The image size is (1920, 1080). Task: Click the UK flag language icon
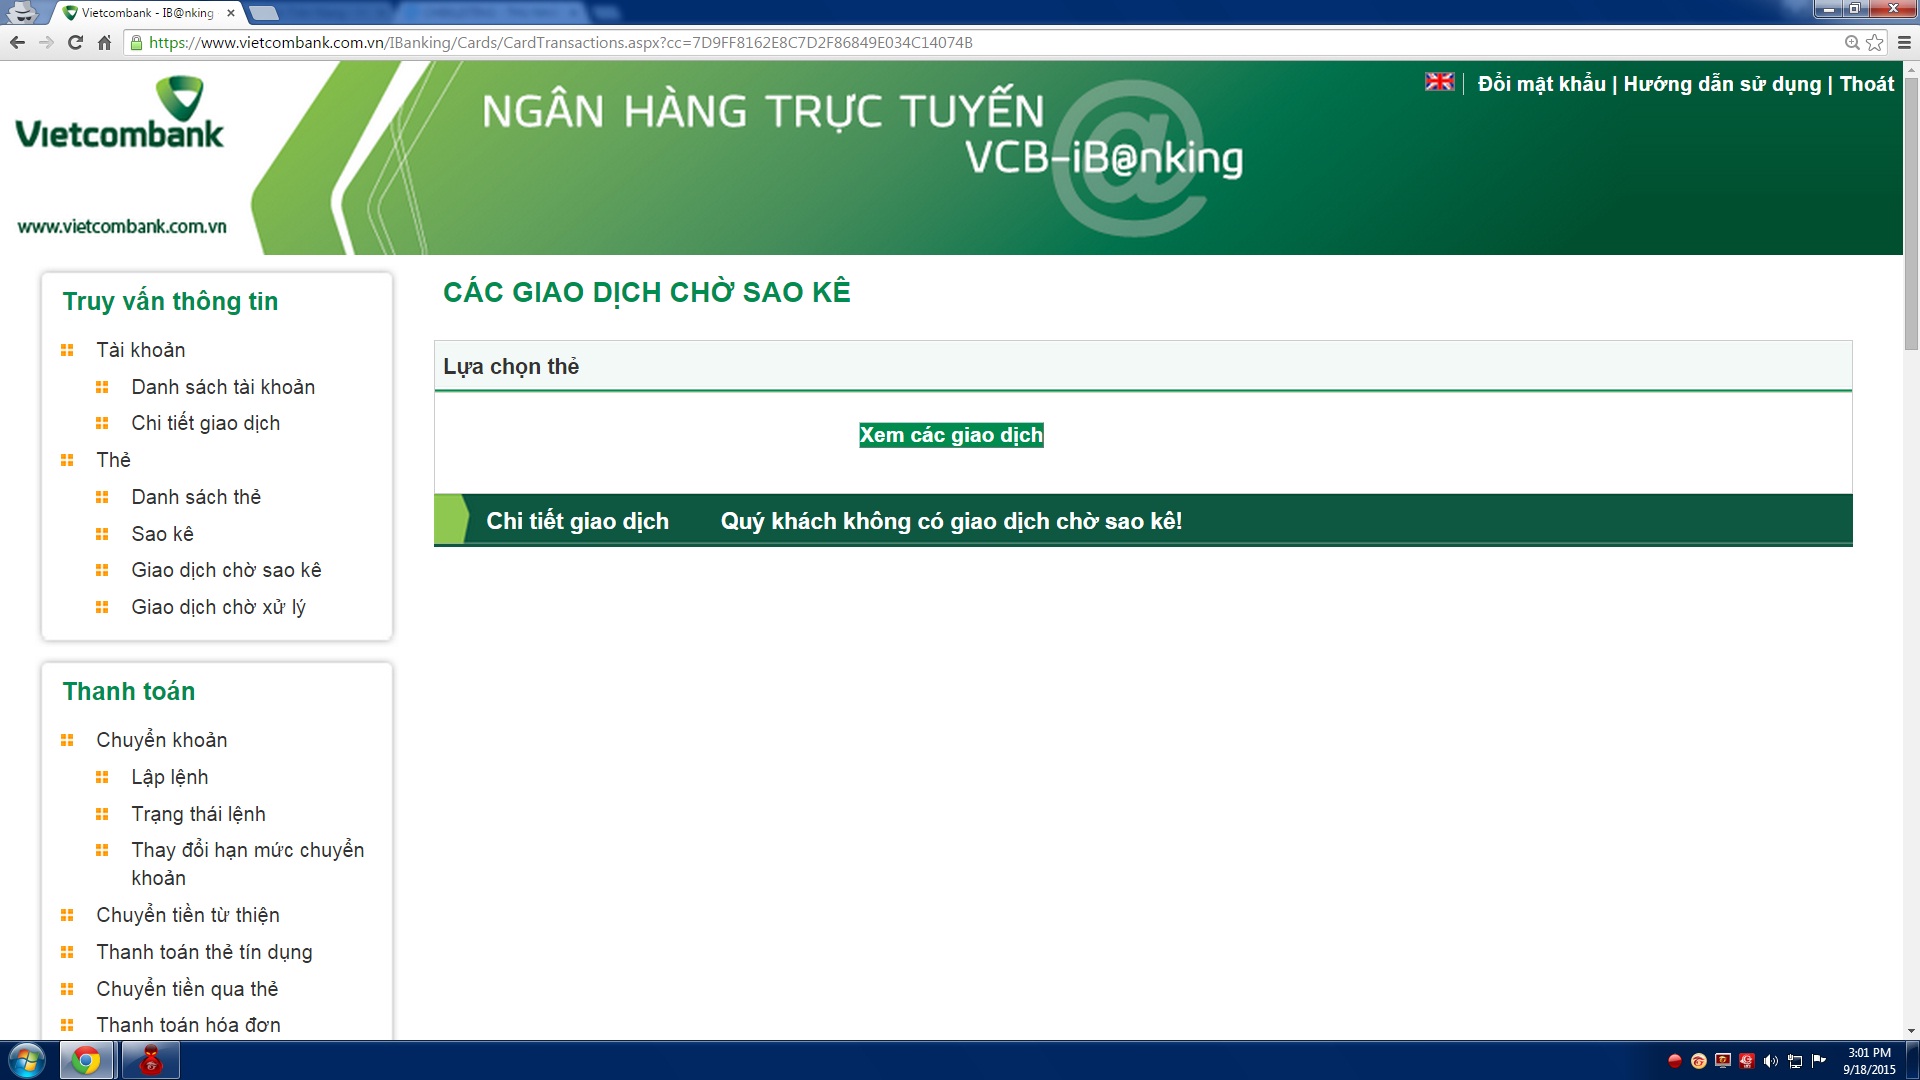pos(1439,82)
